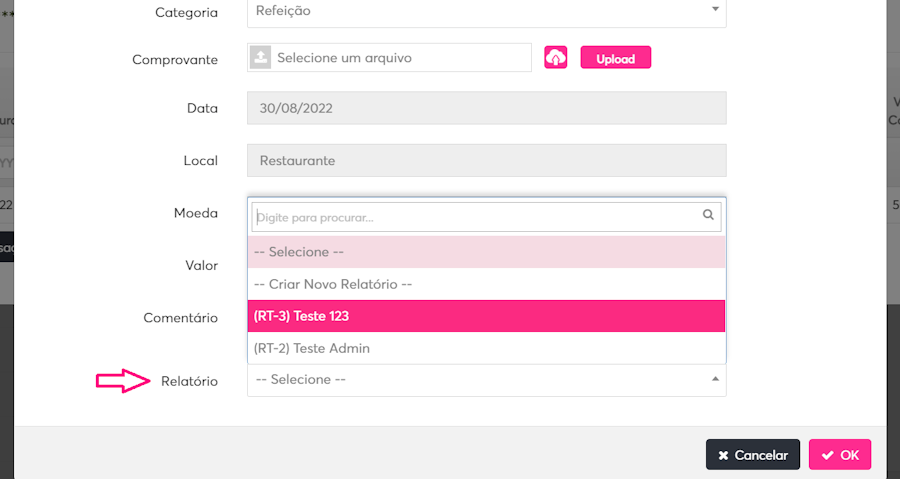Confirm with the OK button
Image resolution: width=900 pixels, height=479 pixels.
click(x=839, y=455)
